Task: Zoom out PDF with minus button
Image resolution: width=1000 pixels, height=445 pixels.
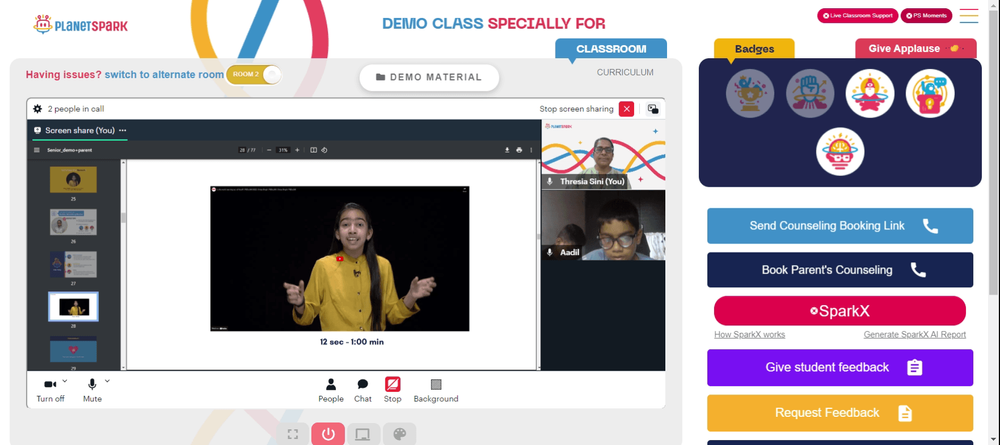Action: 269,150
